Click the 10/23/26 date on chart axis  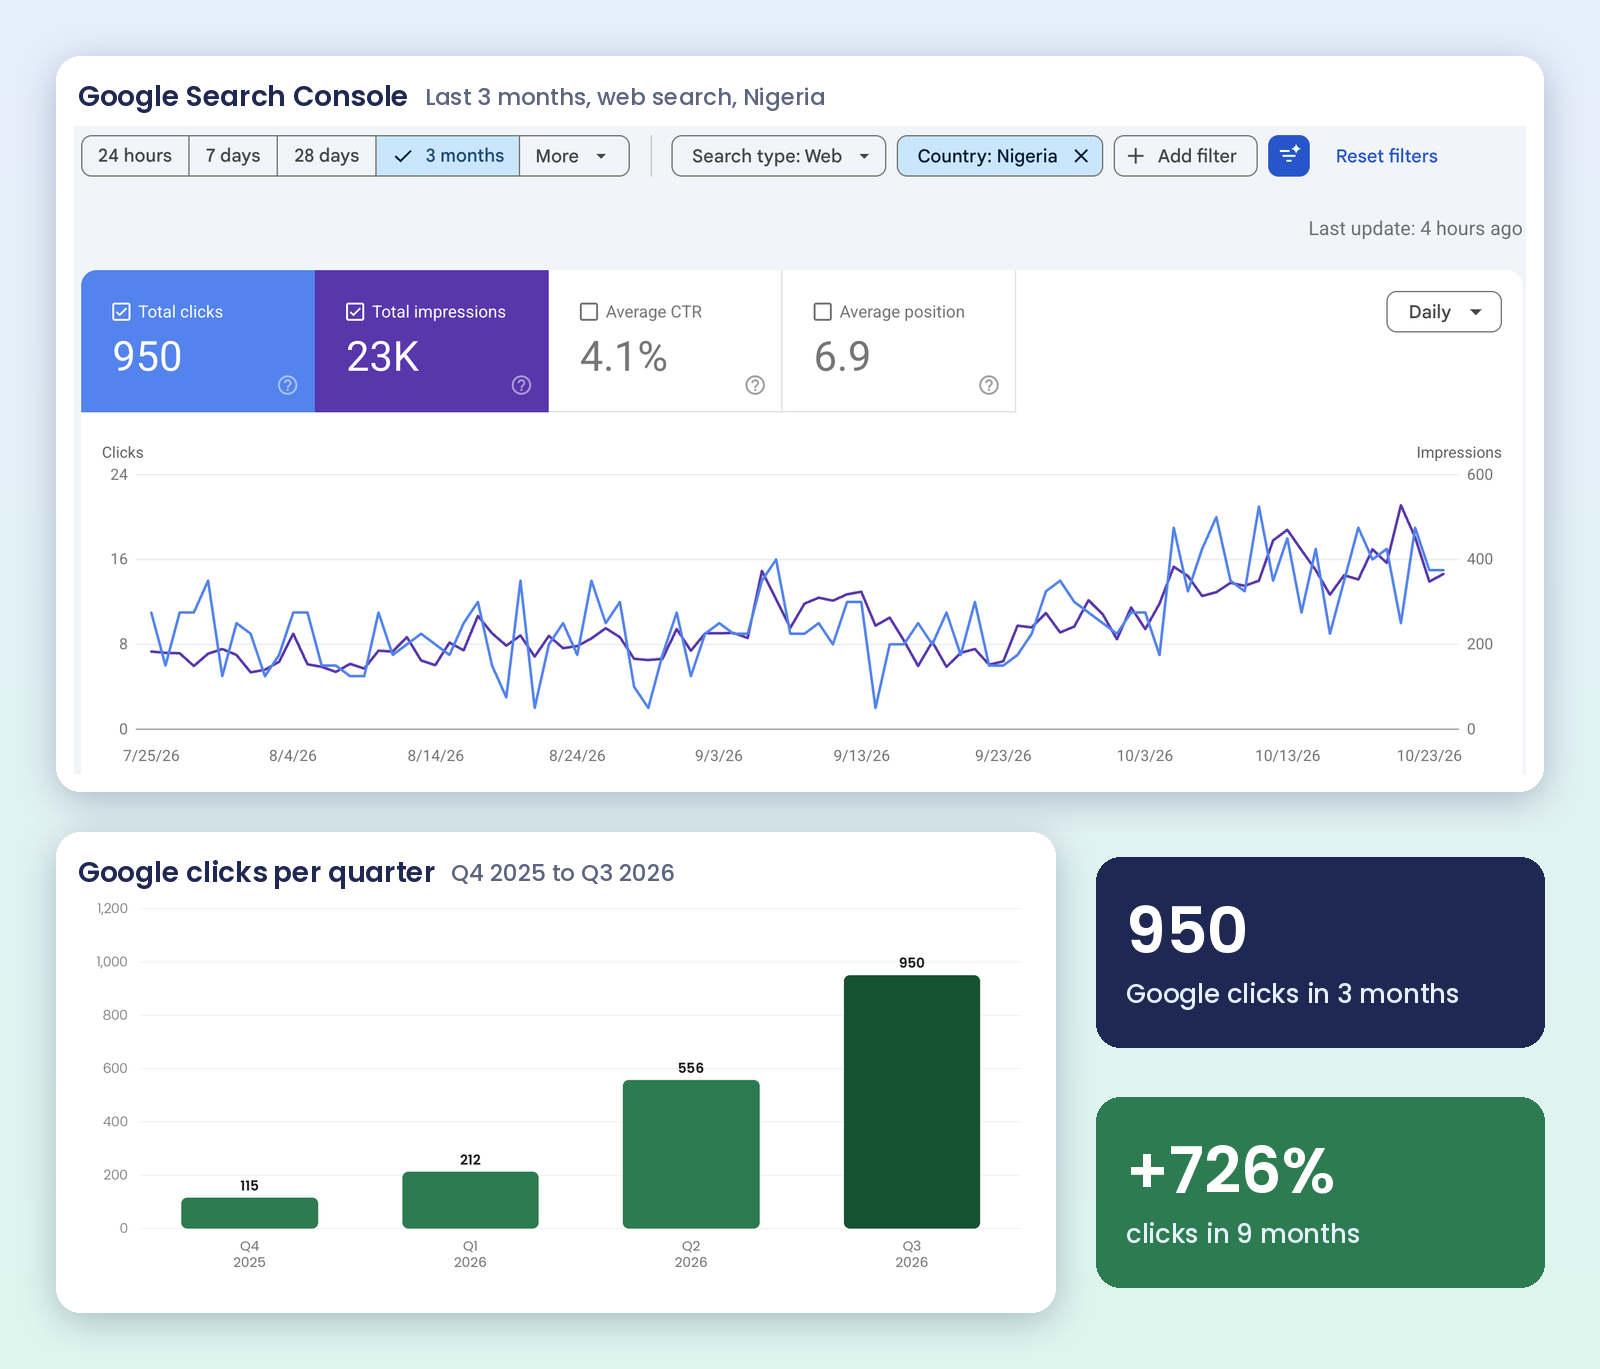coord(1429,756)
